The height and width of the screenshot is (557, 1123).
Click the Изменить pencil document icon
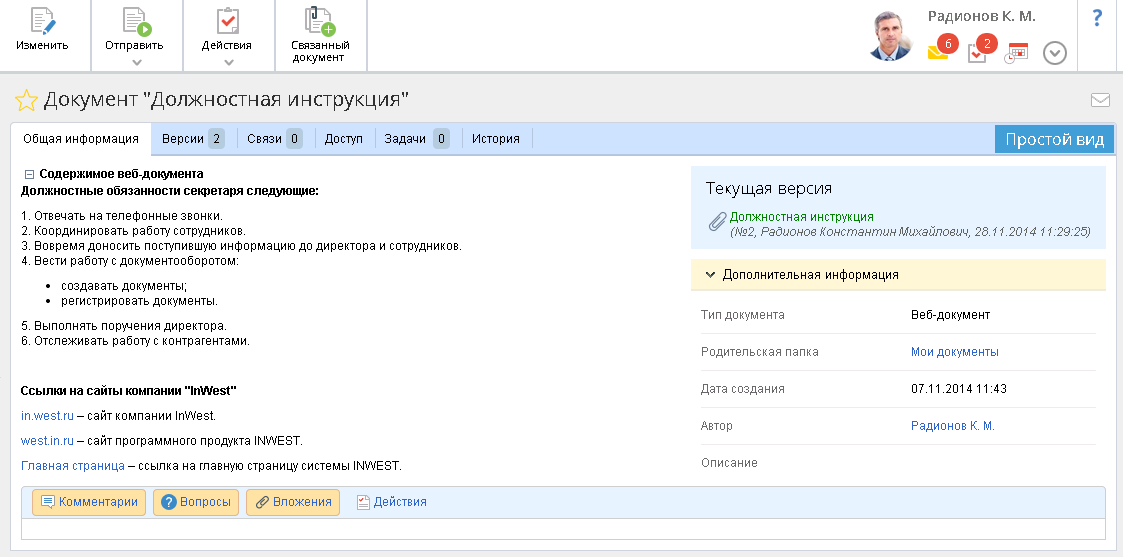[42, 21]
